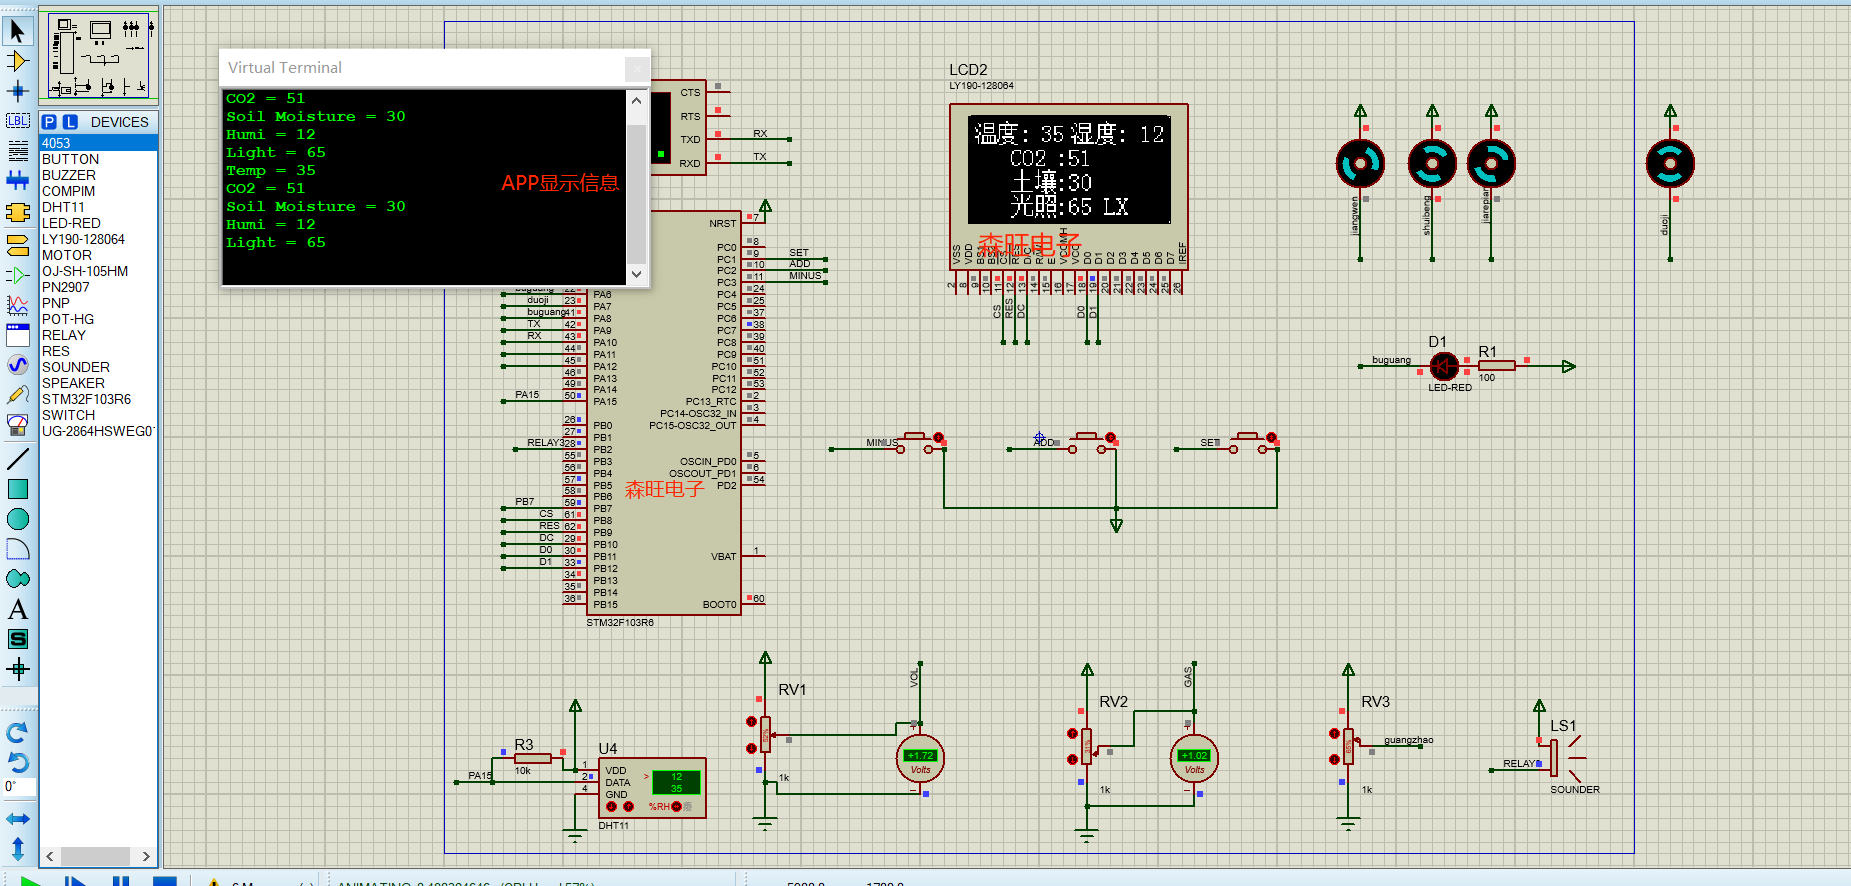This screenshot has width=1851, height=886.
Task: Click the Virtual Terminal scroll down arrow
Action: point(637,274)
